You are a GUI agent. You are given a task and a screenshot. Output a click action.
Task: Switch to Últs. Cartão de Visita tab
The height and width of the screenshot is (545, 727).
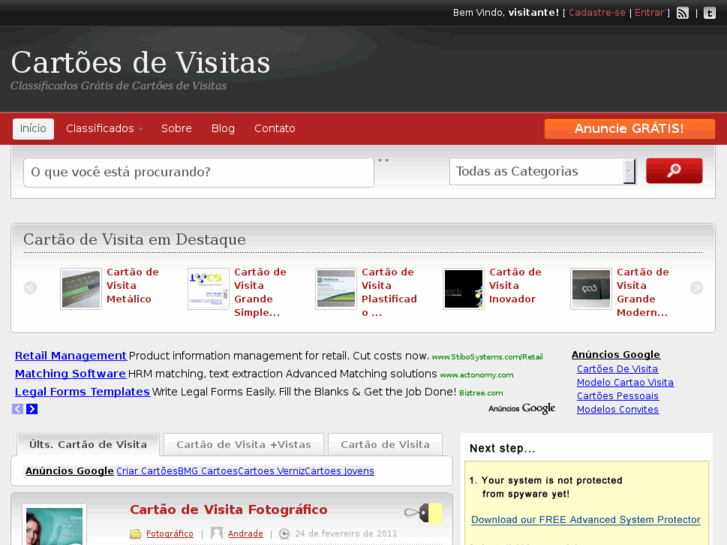click(88, 444)
